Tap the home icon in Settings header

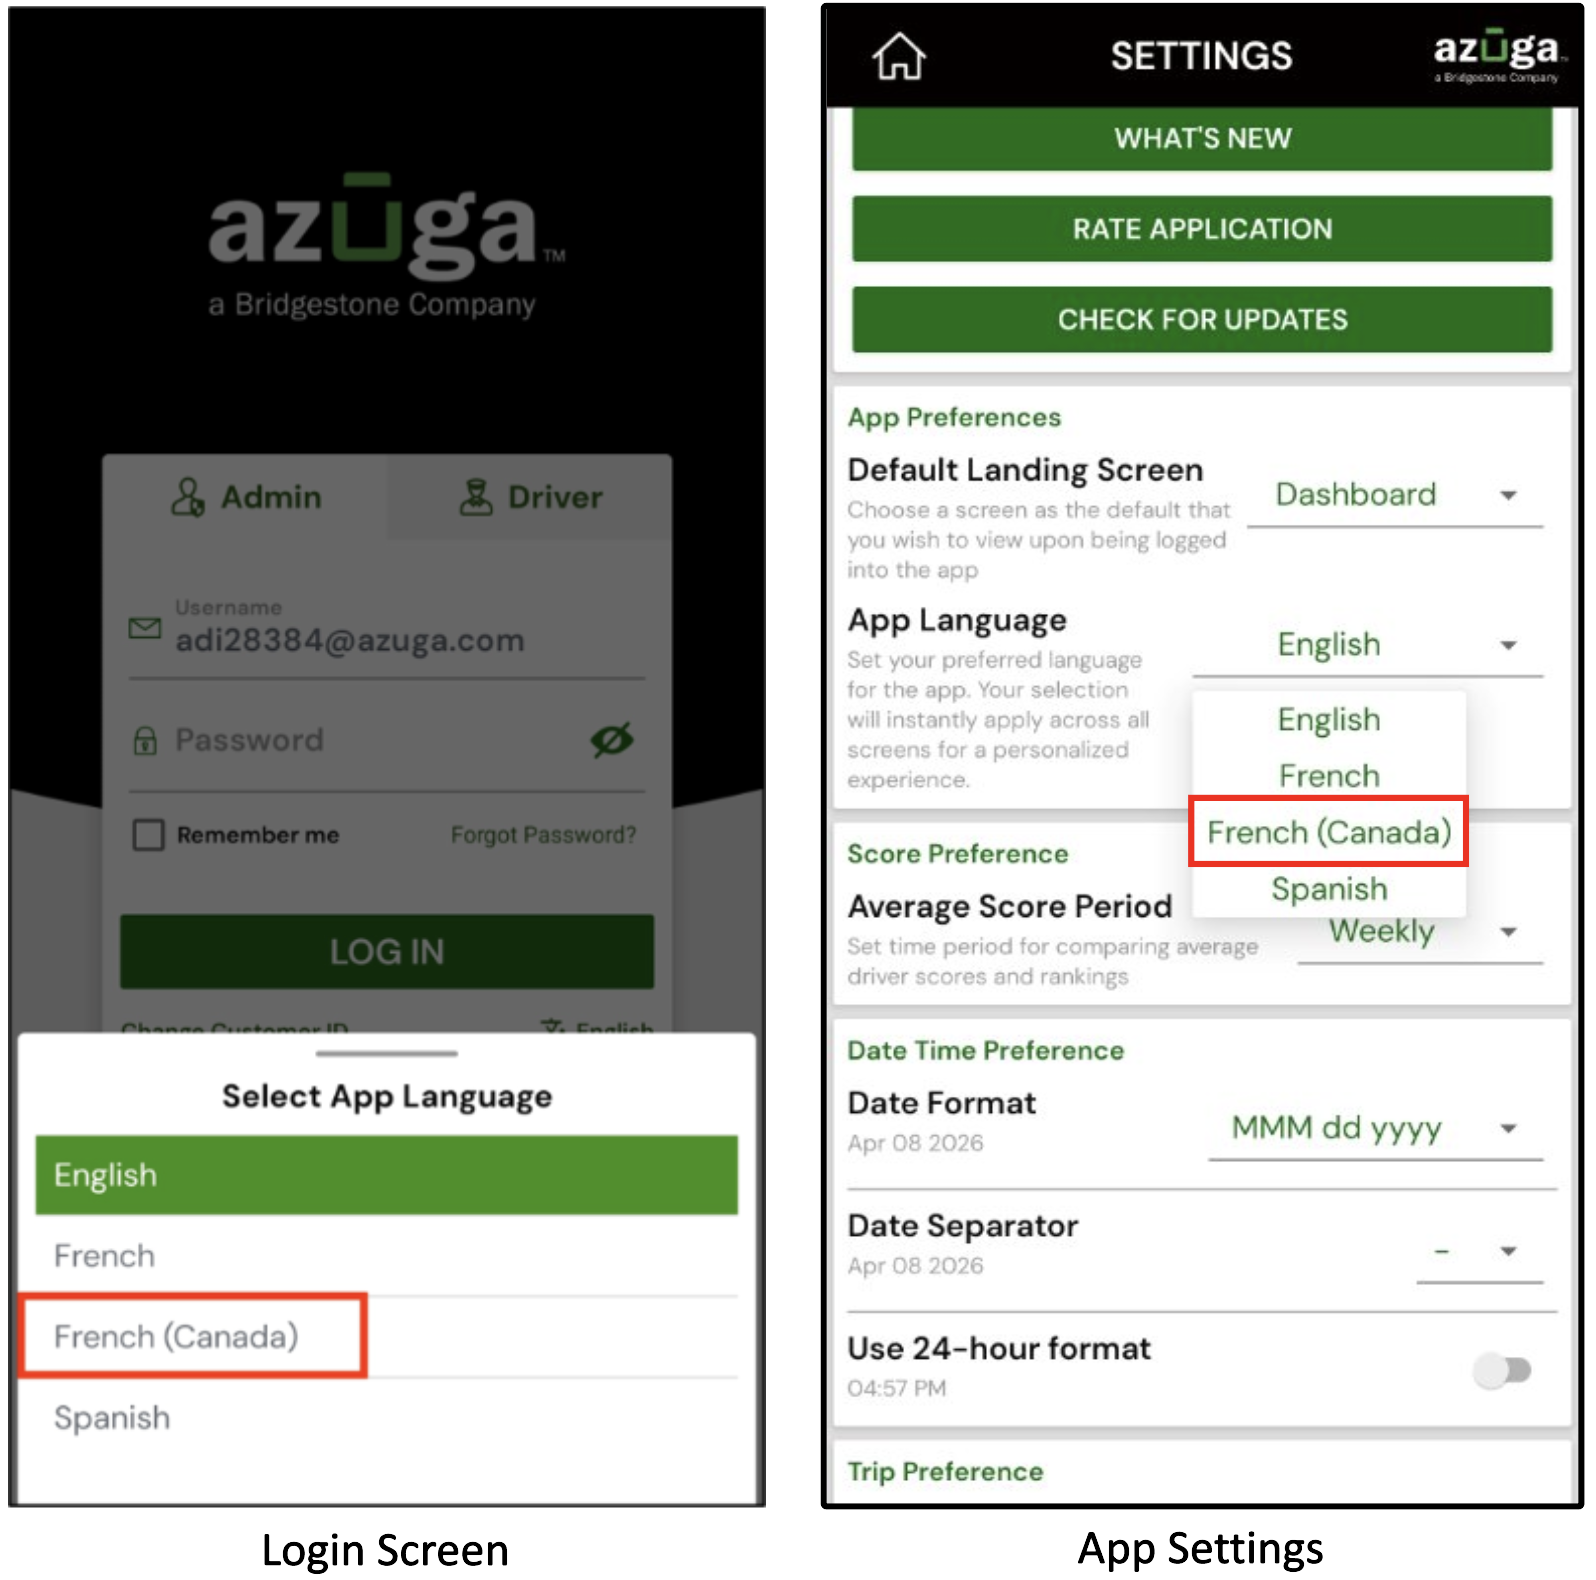click(x=899, y=56)
